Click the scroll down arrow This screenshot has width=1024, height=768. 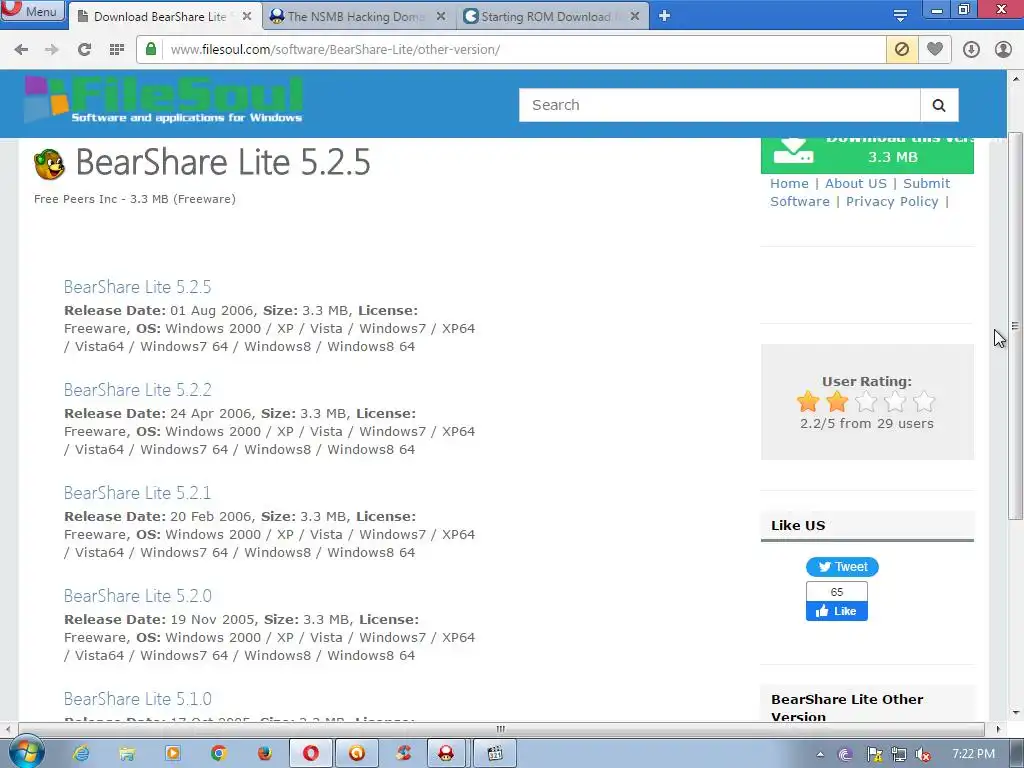1016,713
